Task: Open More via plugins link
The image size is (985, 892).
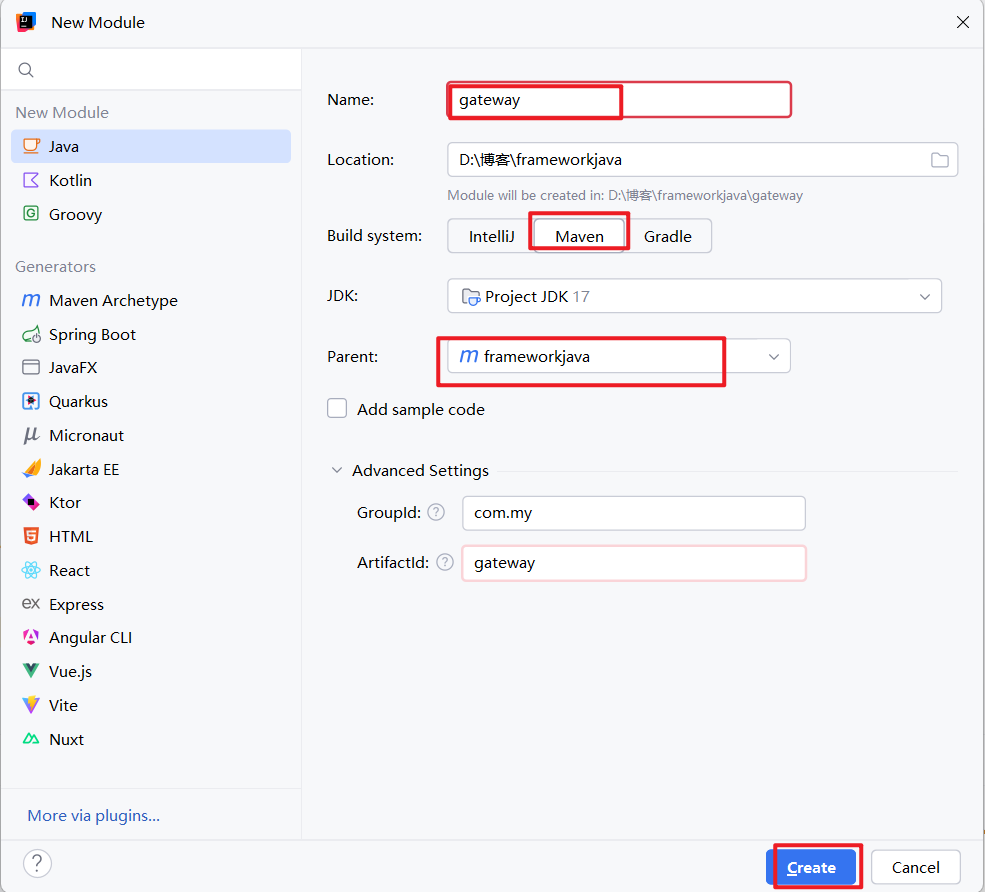Action: 94,815
